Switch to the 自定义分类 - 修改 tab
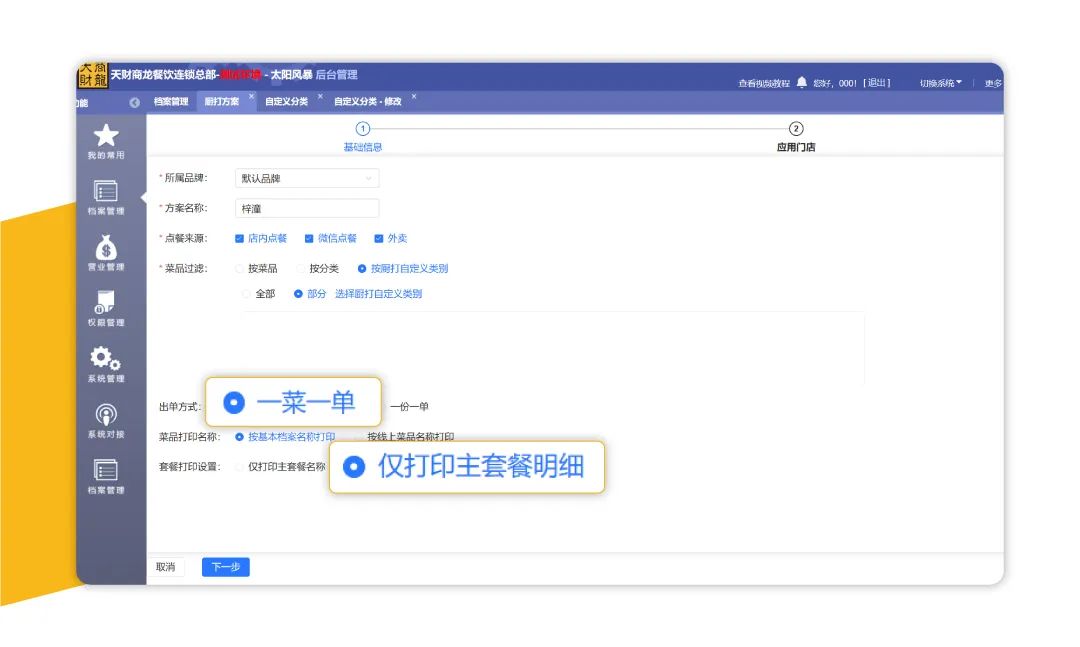Viewport: 1080px width, 647px height. click(368, 101)
